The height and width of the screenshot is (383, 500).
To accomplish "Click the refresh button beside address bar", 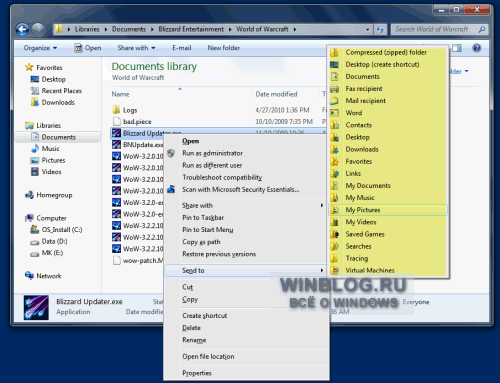I will [380, 29].
